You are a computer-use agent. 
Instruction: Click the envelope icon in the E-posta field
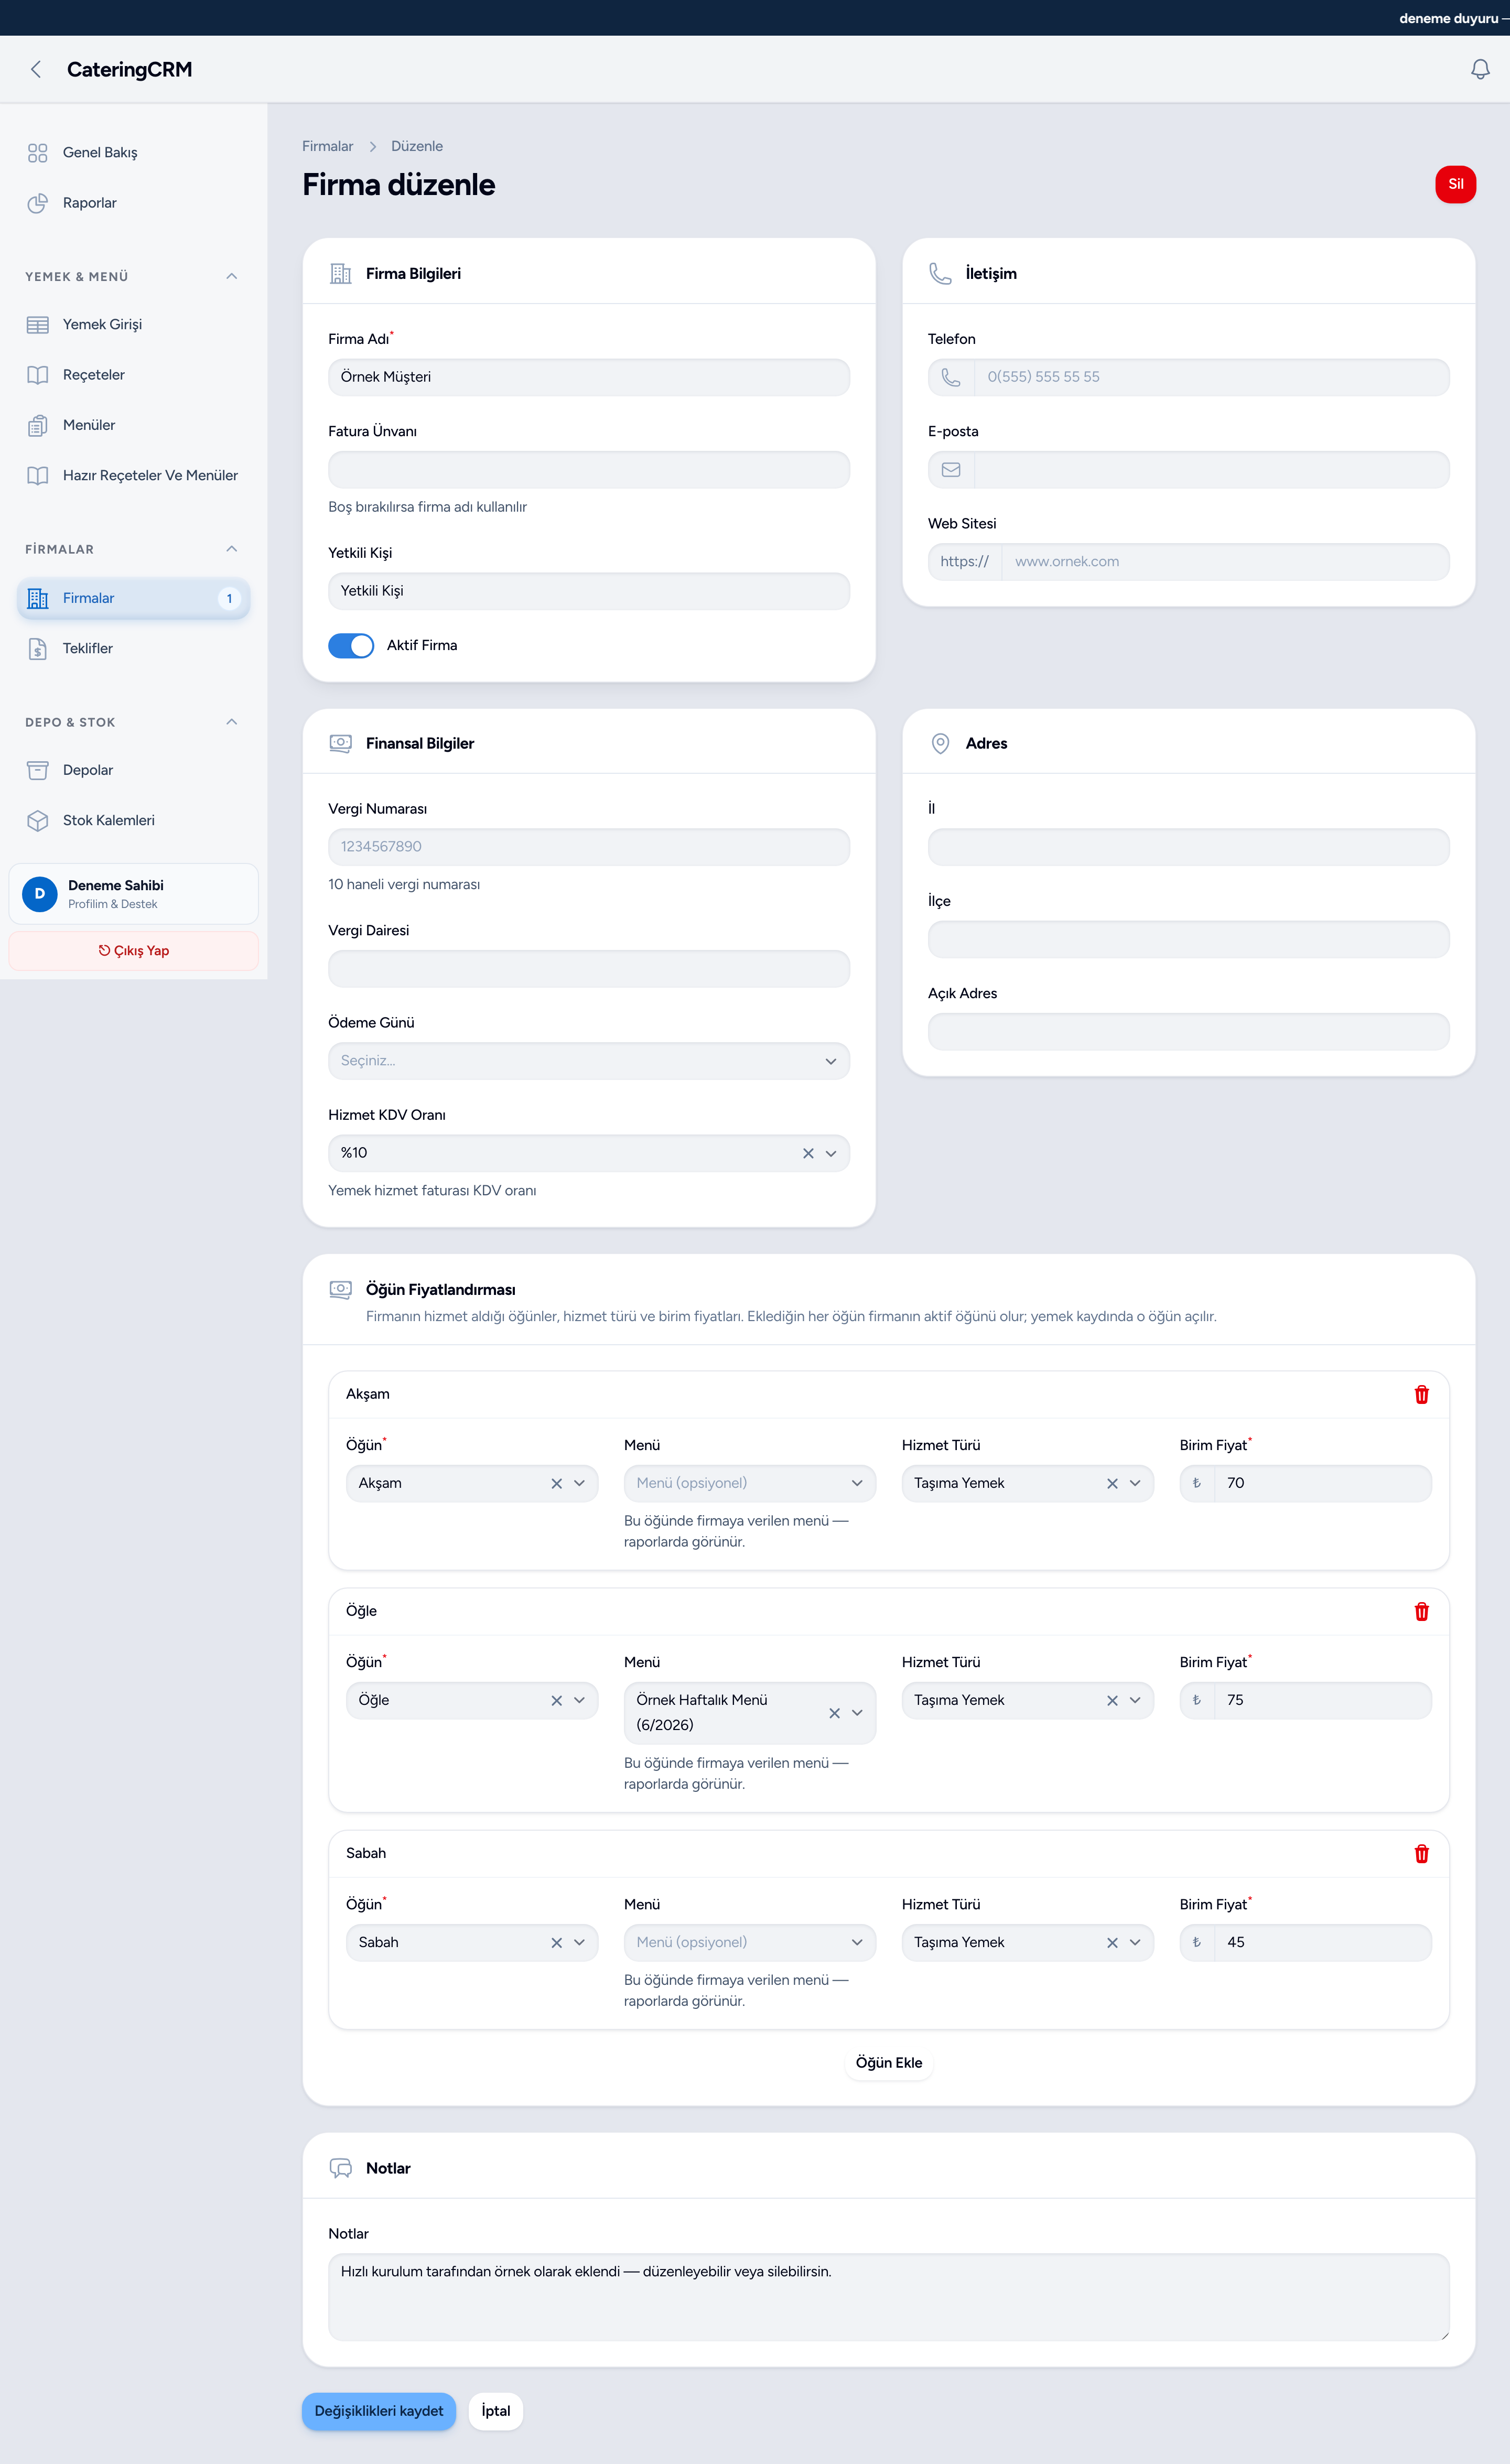[x=951, y=469]
